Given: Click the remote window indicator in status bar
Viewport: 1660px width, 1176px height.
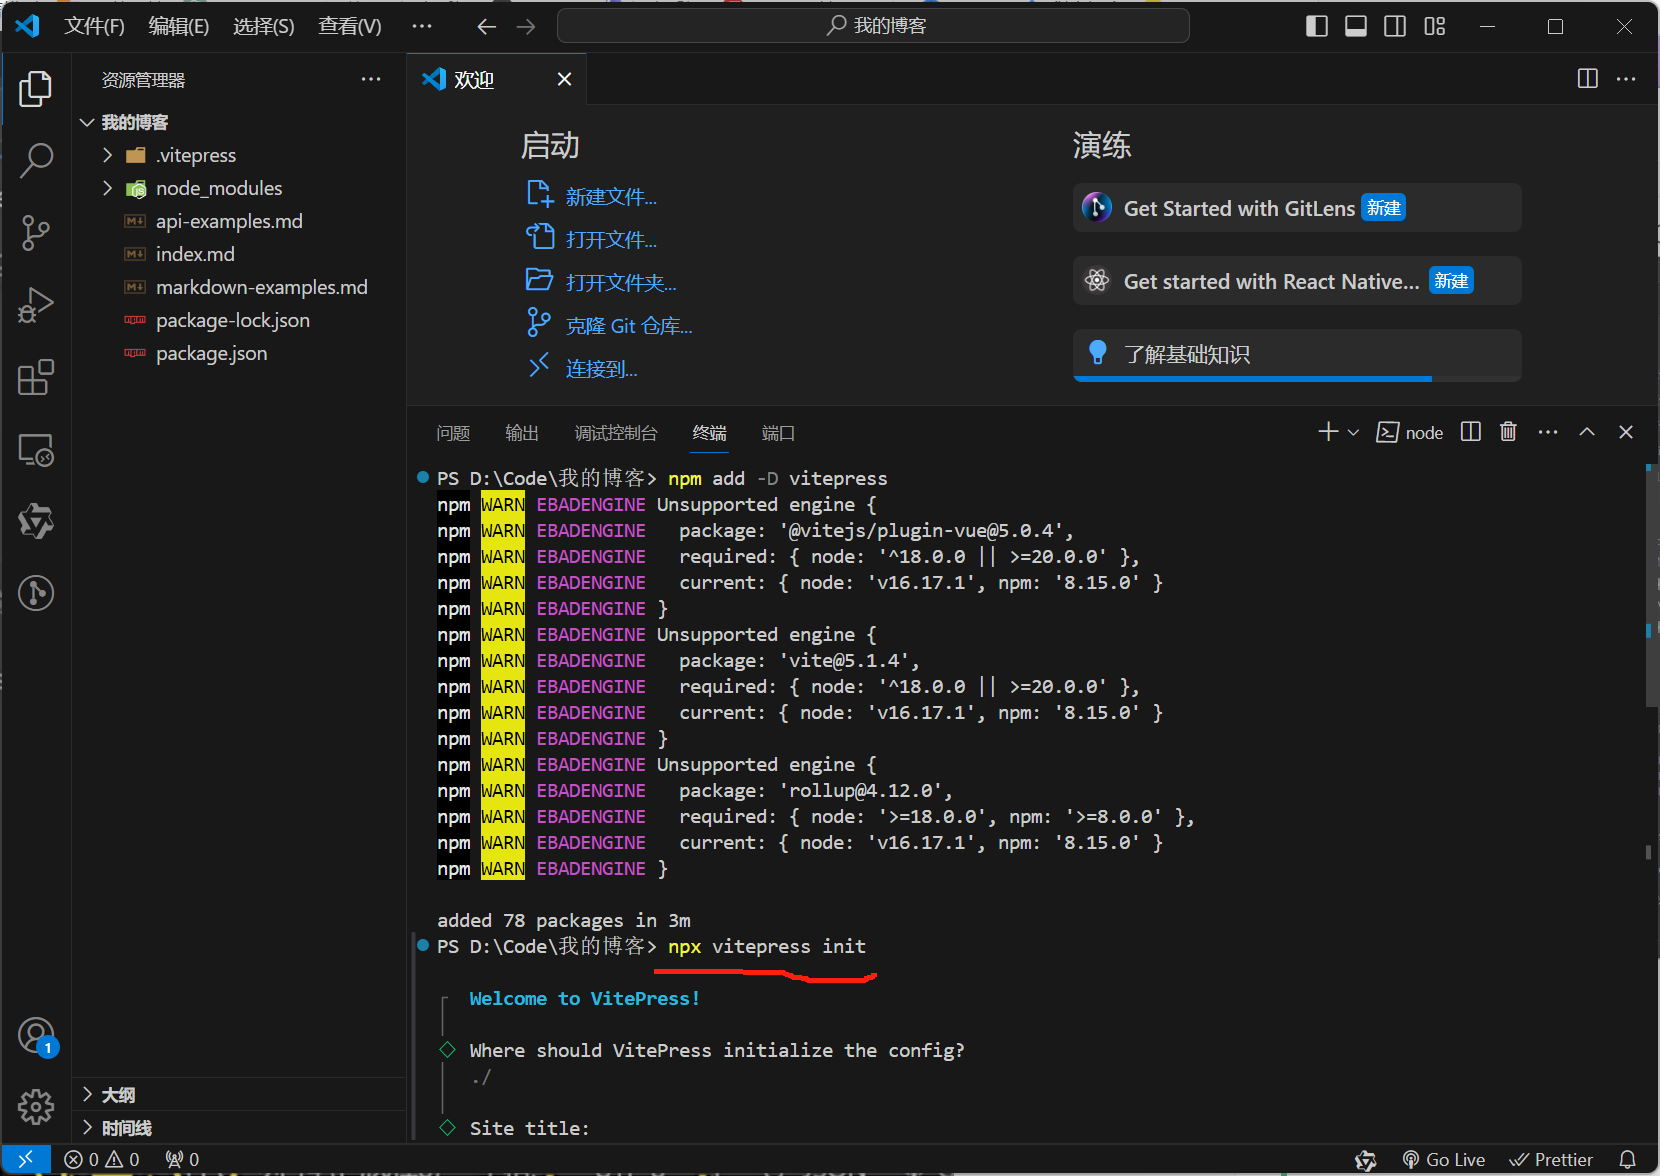Looking at the screenshot, I should pyautogui.click(x=26, y=1159).
